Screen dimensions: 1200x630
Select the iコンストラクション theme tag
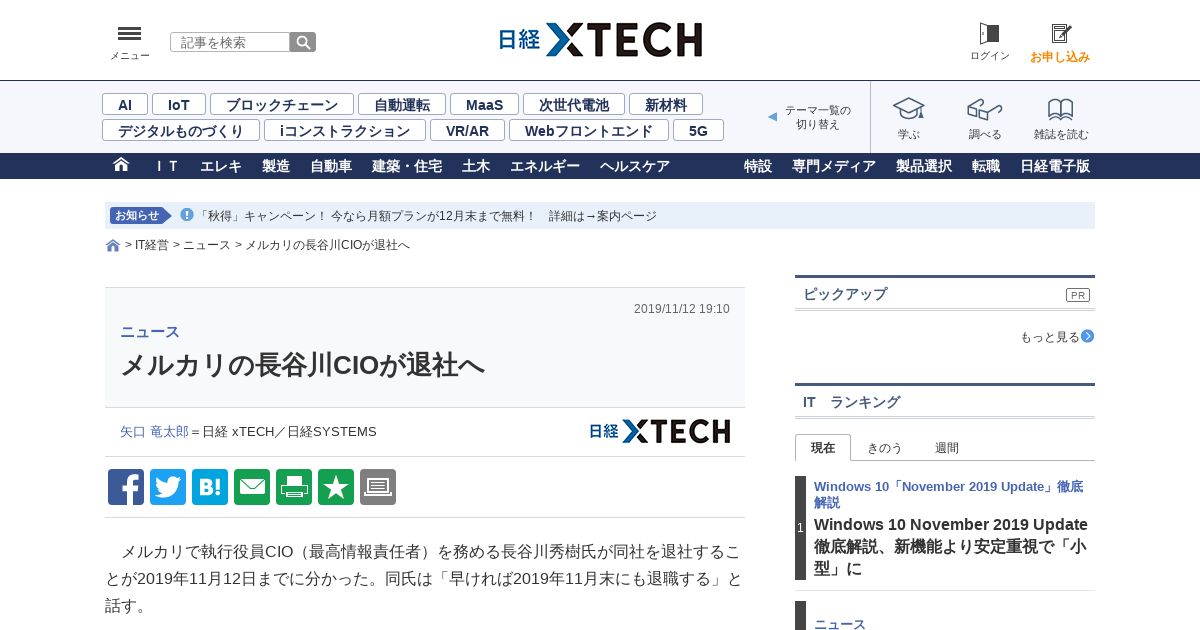345,130
